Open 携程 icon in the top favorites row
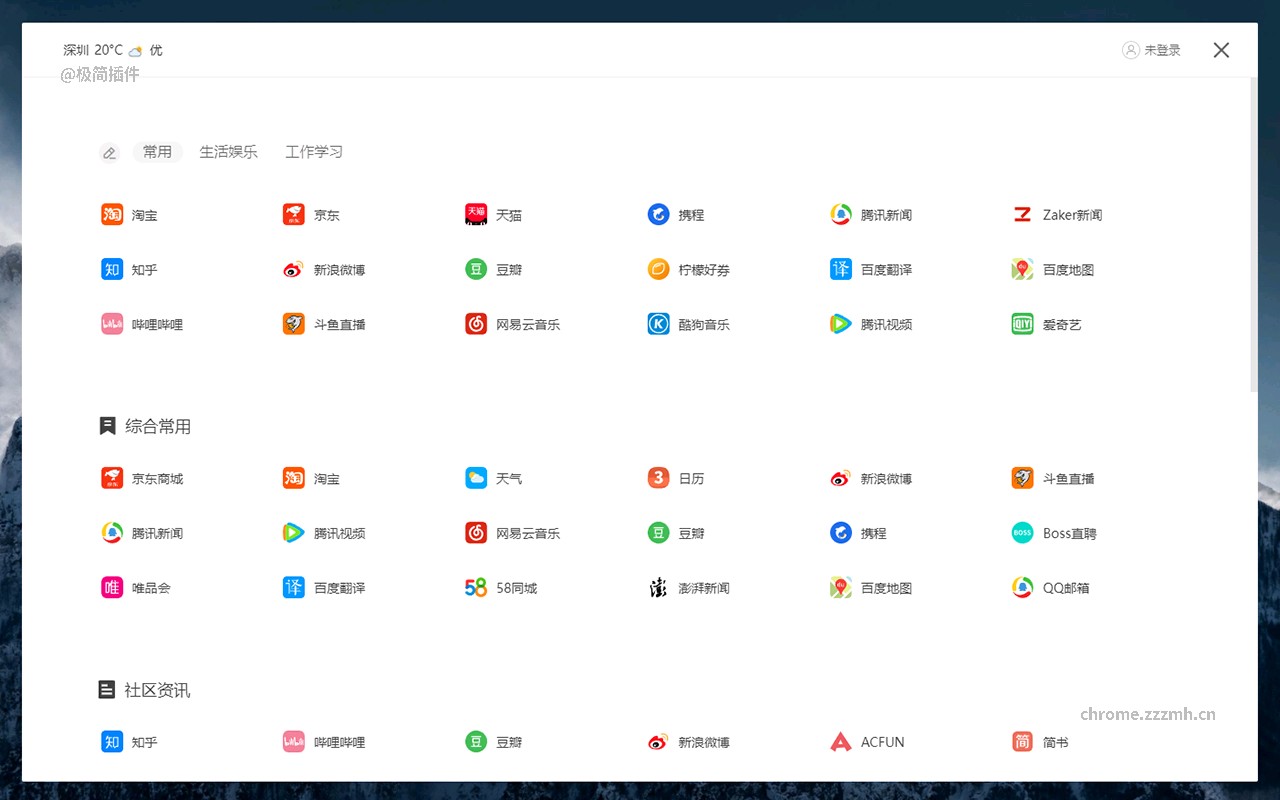Image resolution: width=1280 pixels, height=800 pixels. 658,214
